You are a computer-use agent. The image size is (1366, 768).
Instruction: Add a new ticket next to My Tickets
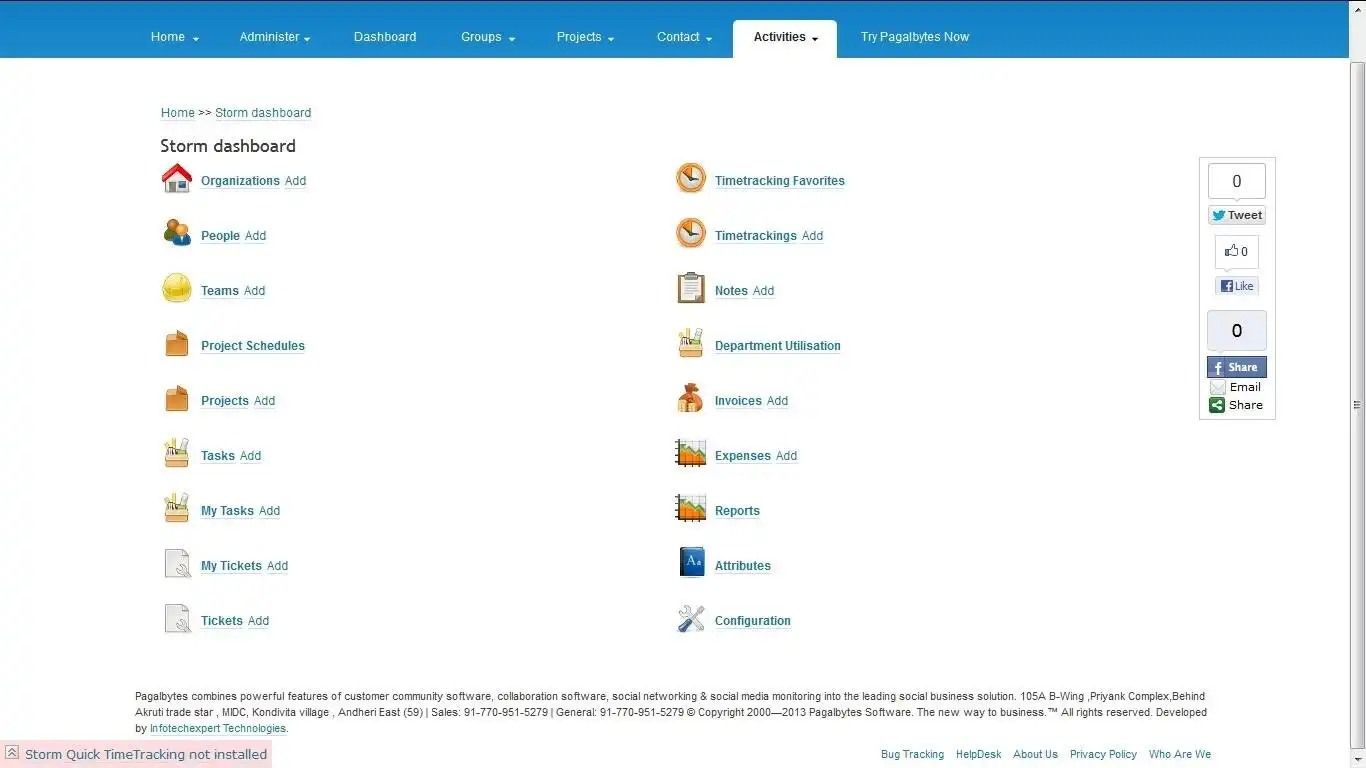point(277,566)
